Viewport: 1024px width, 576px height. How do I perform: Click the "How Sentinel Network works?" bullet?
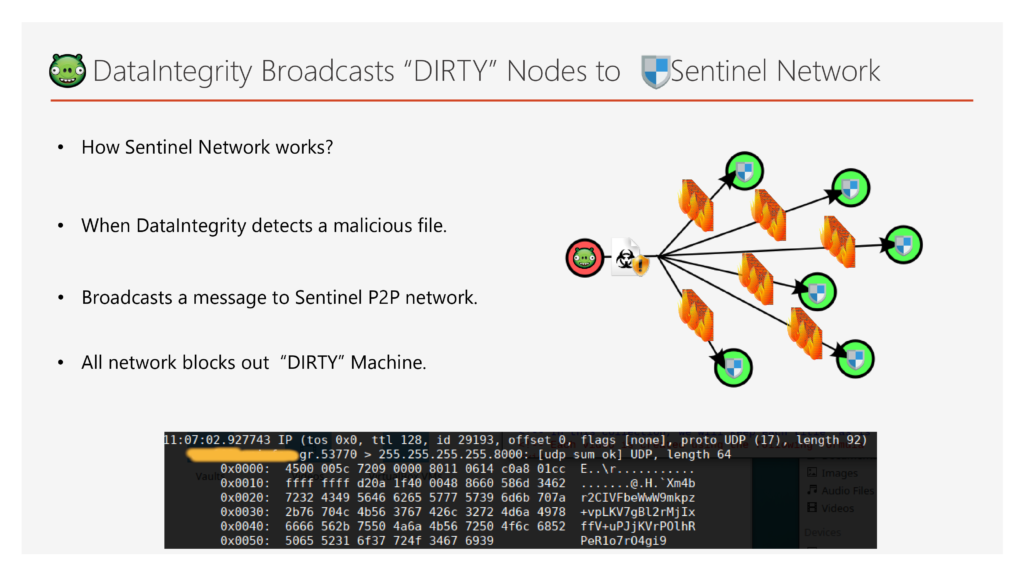coord(207,147)
